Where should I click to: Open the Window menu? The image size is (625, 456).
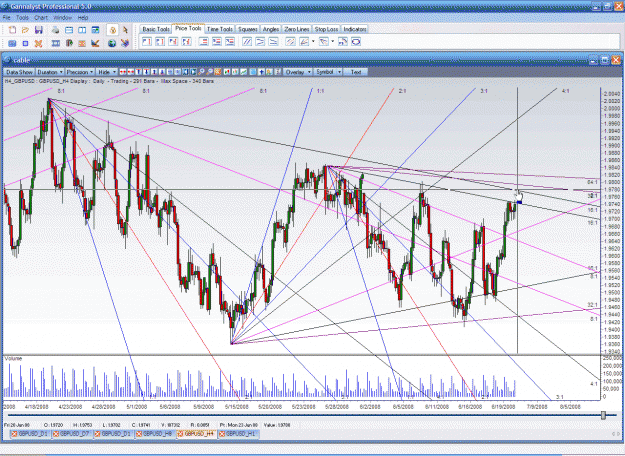[x=63, y=18]
